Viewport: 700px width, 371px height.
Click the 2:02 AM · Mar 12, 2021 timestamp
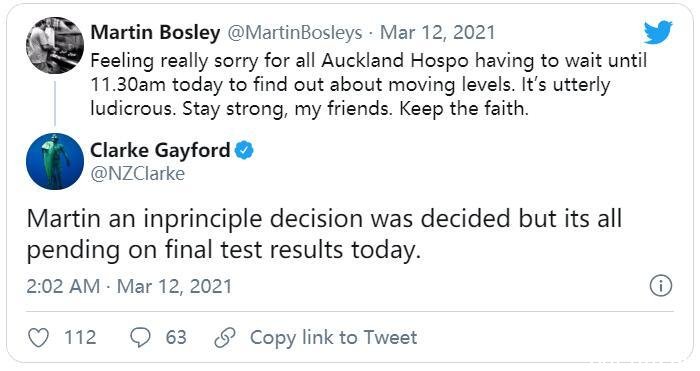129,286
